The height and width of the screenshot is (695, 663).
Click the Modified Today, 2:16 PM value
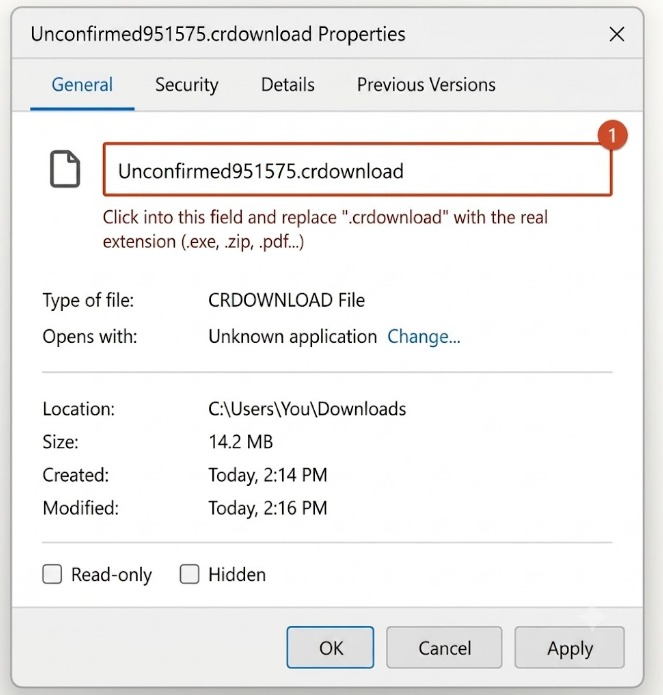268,508
